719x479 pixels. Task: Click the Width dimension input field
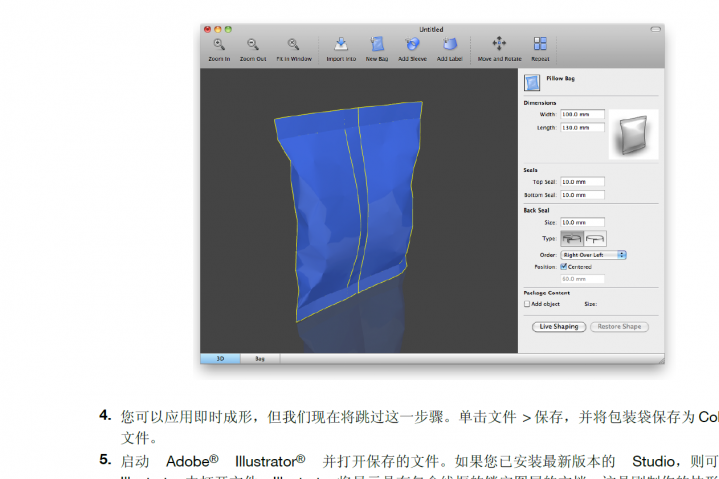pos(582,115)
